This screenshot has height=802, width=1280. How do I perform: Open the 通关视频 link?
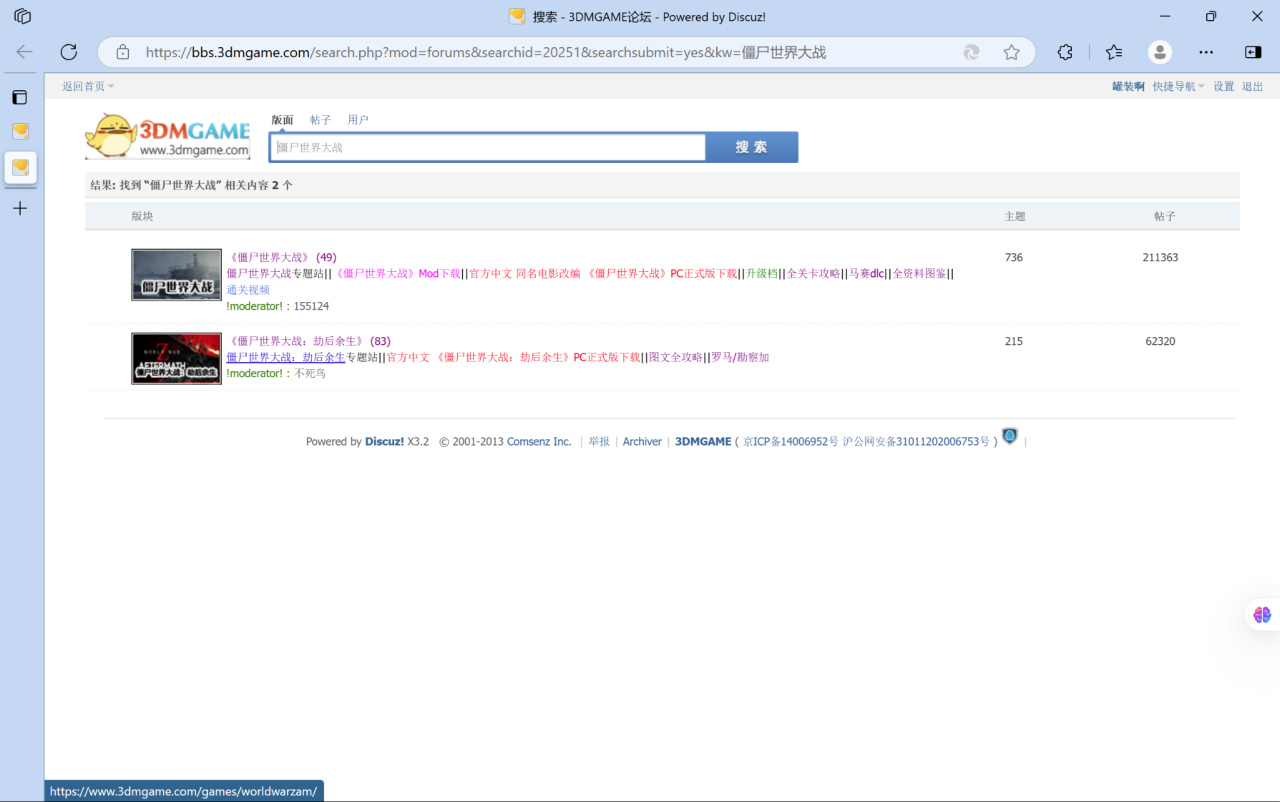pyautogui.click(x=248, y=290)
